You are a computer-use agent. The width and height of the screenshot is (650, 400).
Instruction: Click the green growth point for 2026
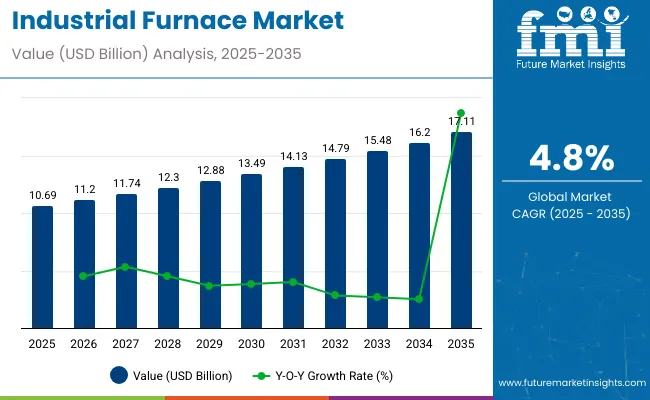[x=83, y=276]
